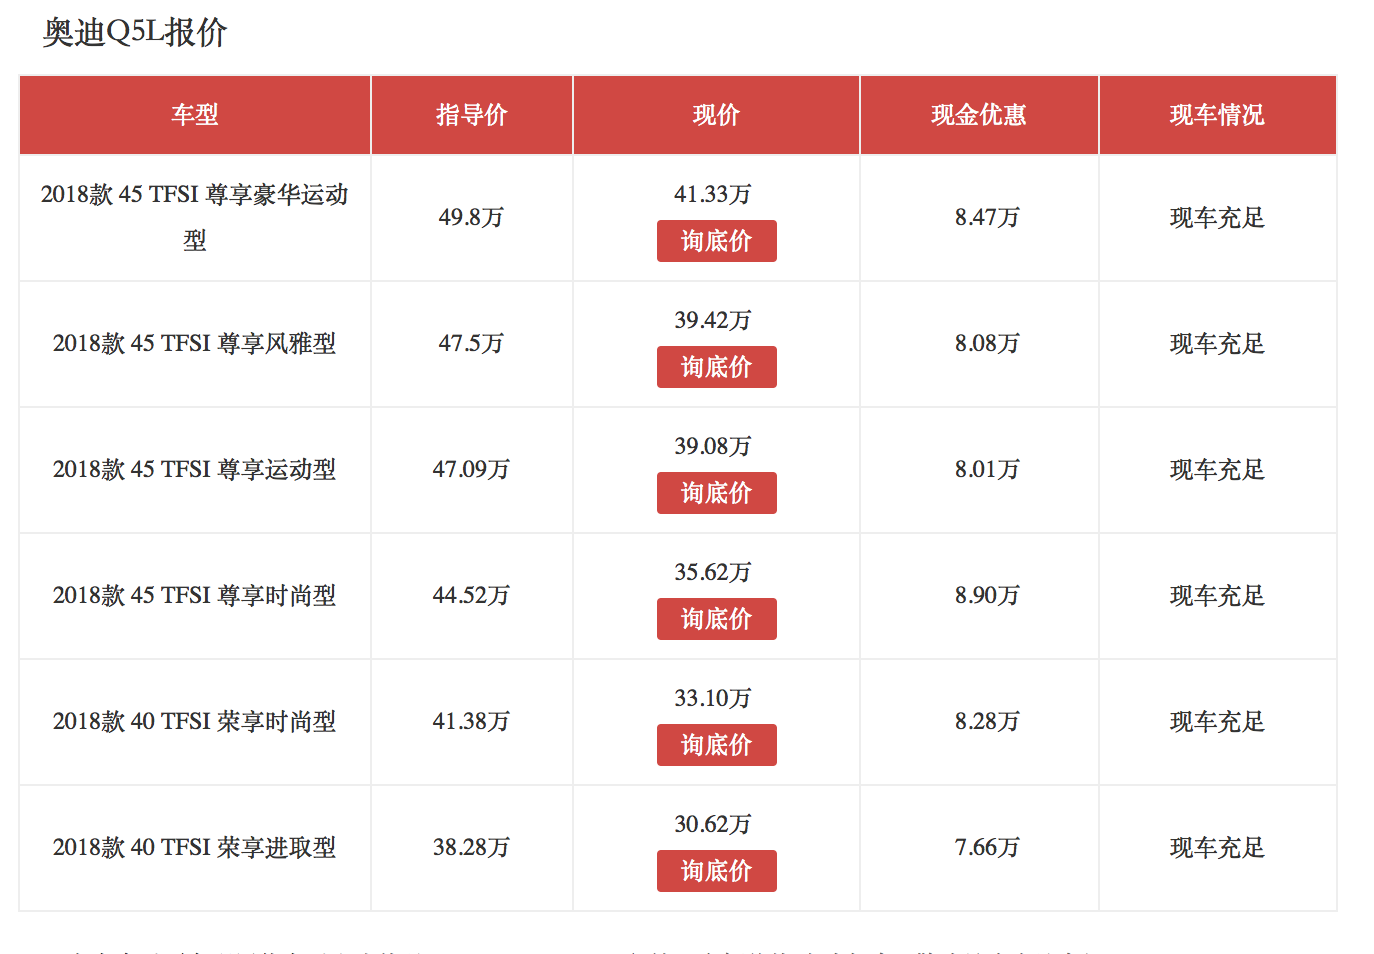
Task: Click guide price 47.09万
Action: point(471,469)
